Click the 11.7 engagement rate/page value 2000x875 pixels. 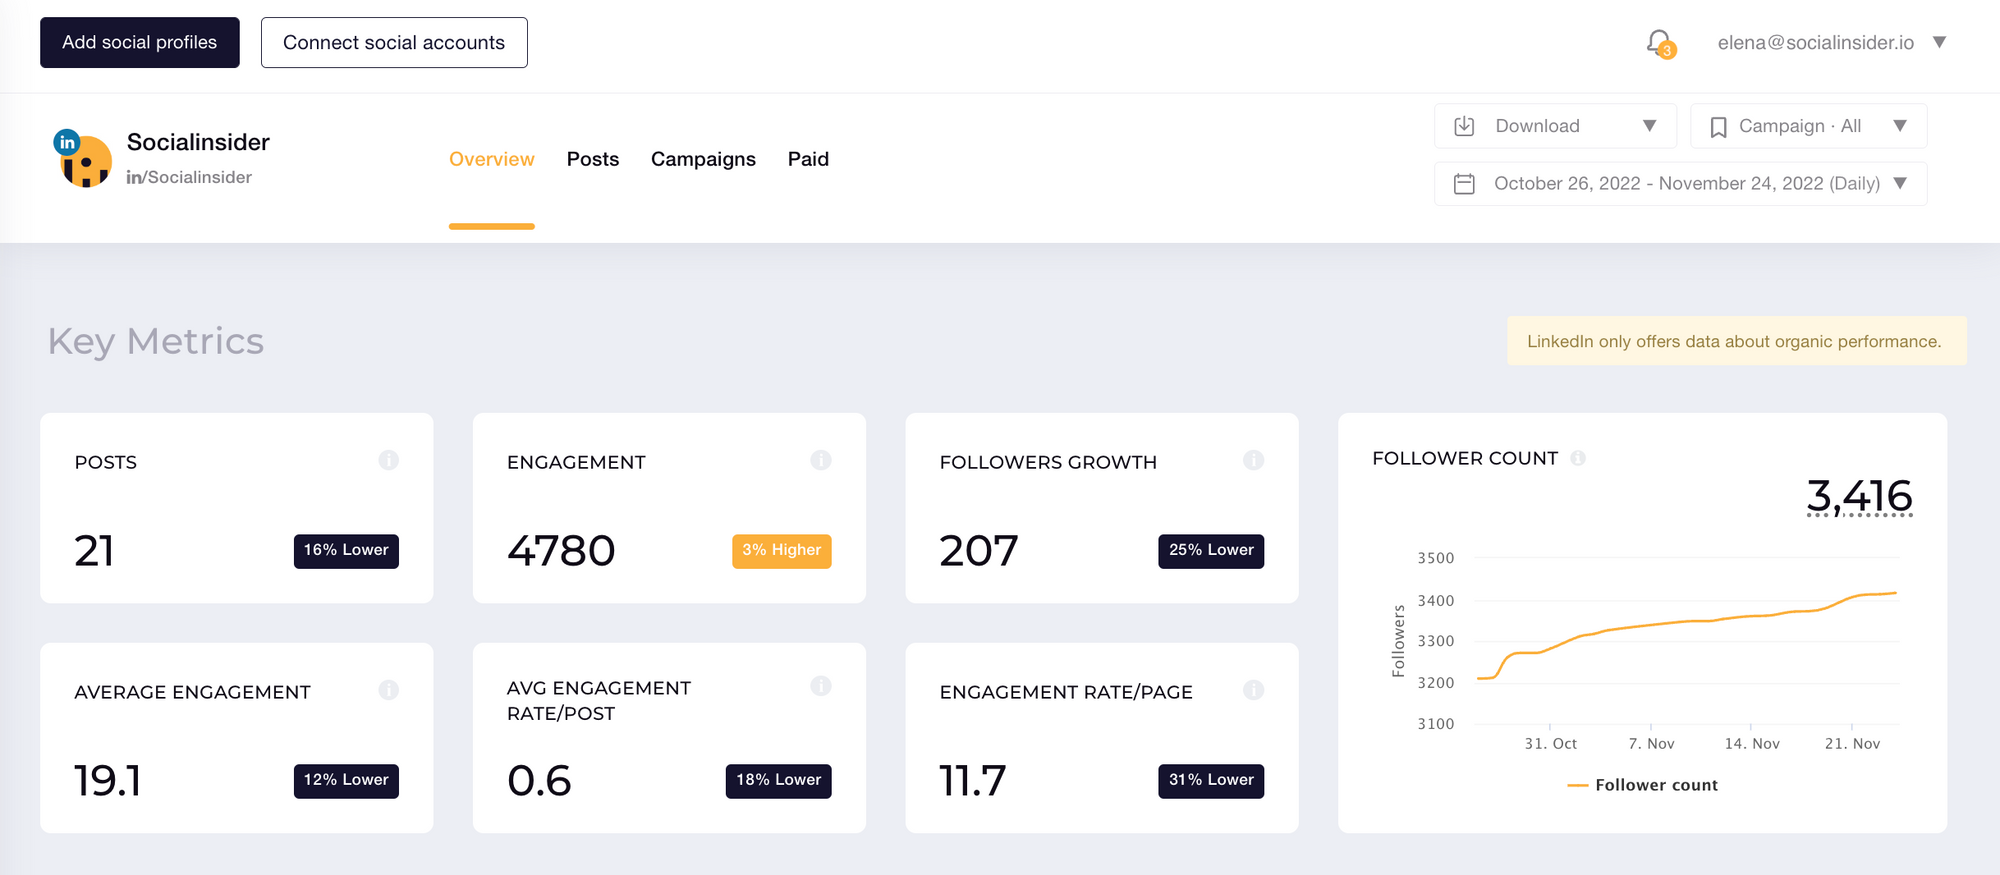coord(973,781)
